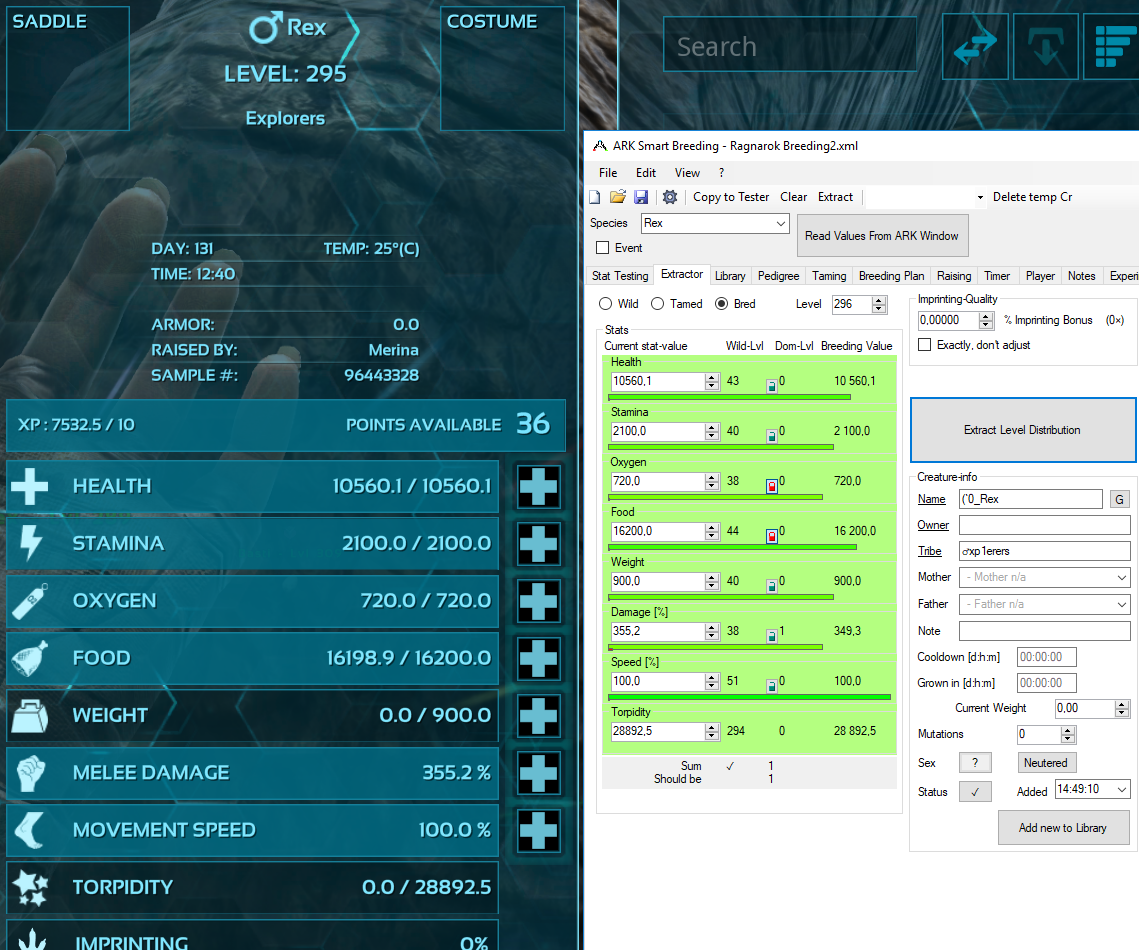Toggle the Health stat lock icon

click(771, 386)
